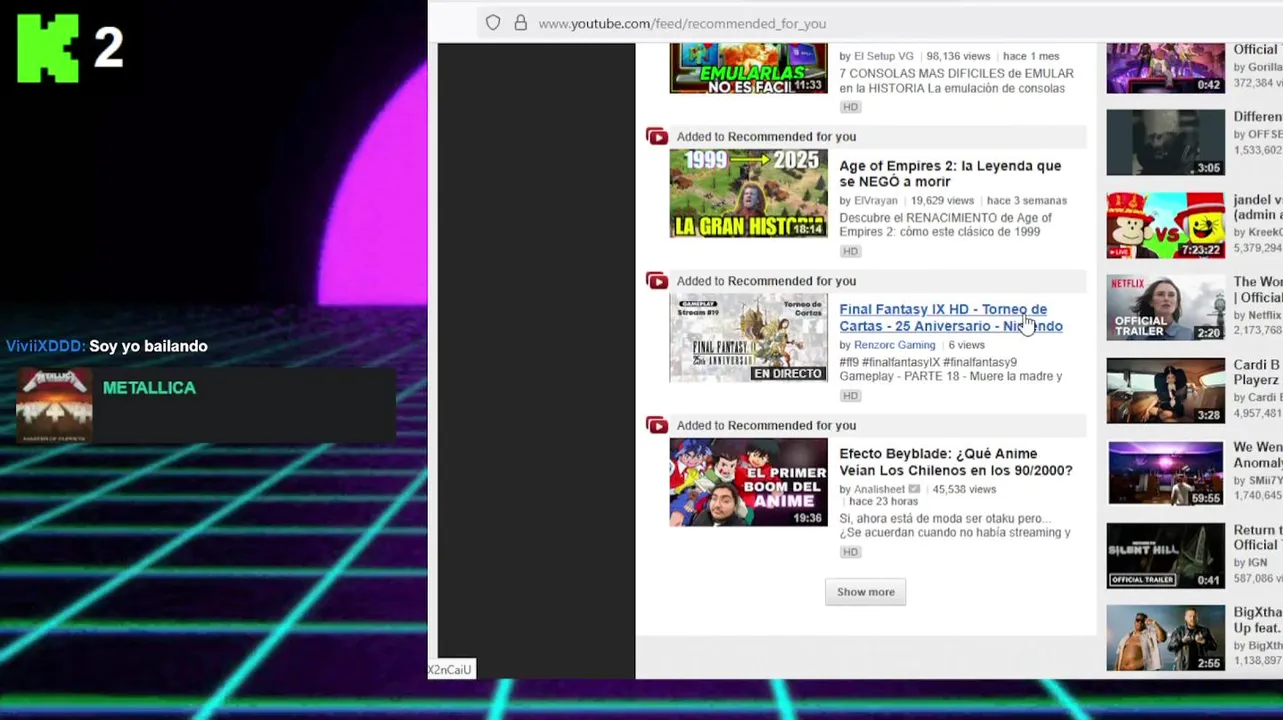Open the SMii7Y sidebar thumbnail 59:55

[1165, 473]
